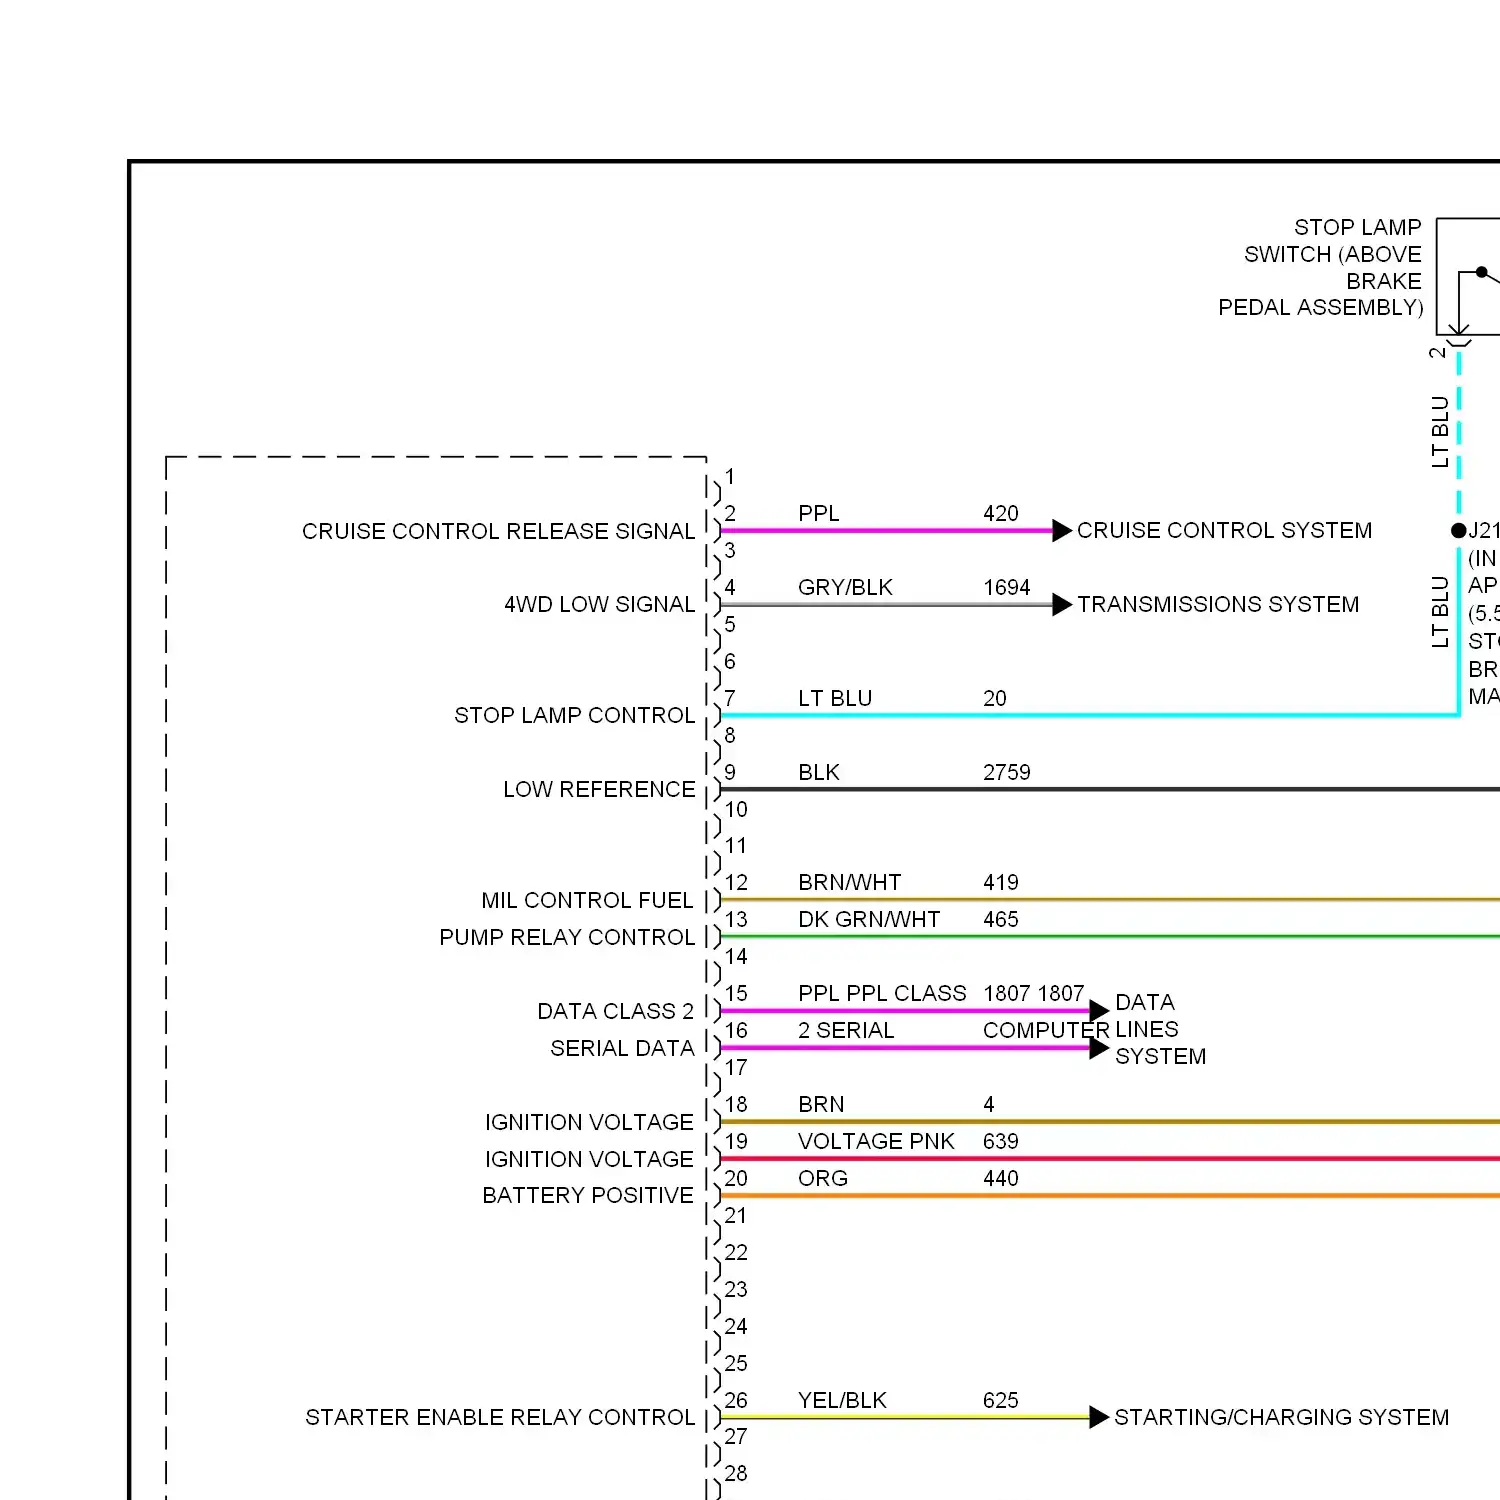Click the arrowhead pointing to TRANSMISSIONS SYSTEM
The image size is (1500, 1500).
1062,604
